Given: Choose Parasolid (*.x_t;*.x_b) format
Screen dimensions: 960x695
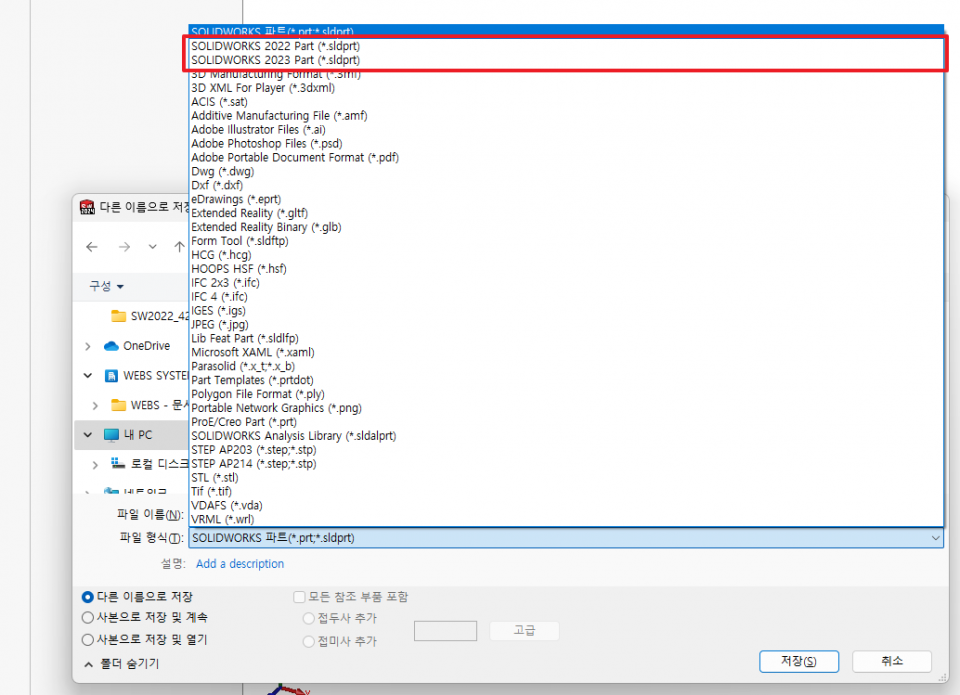Looking at the screenshot, I should [566, 367].
